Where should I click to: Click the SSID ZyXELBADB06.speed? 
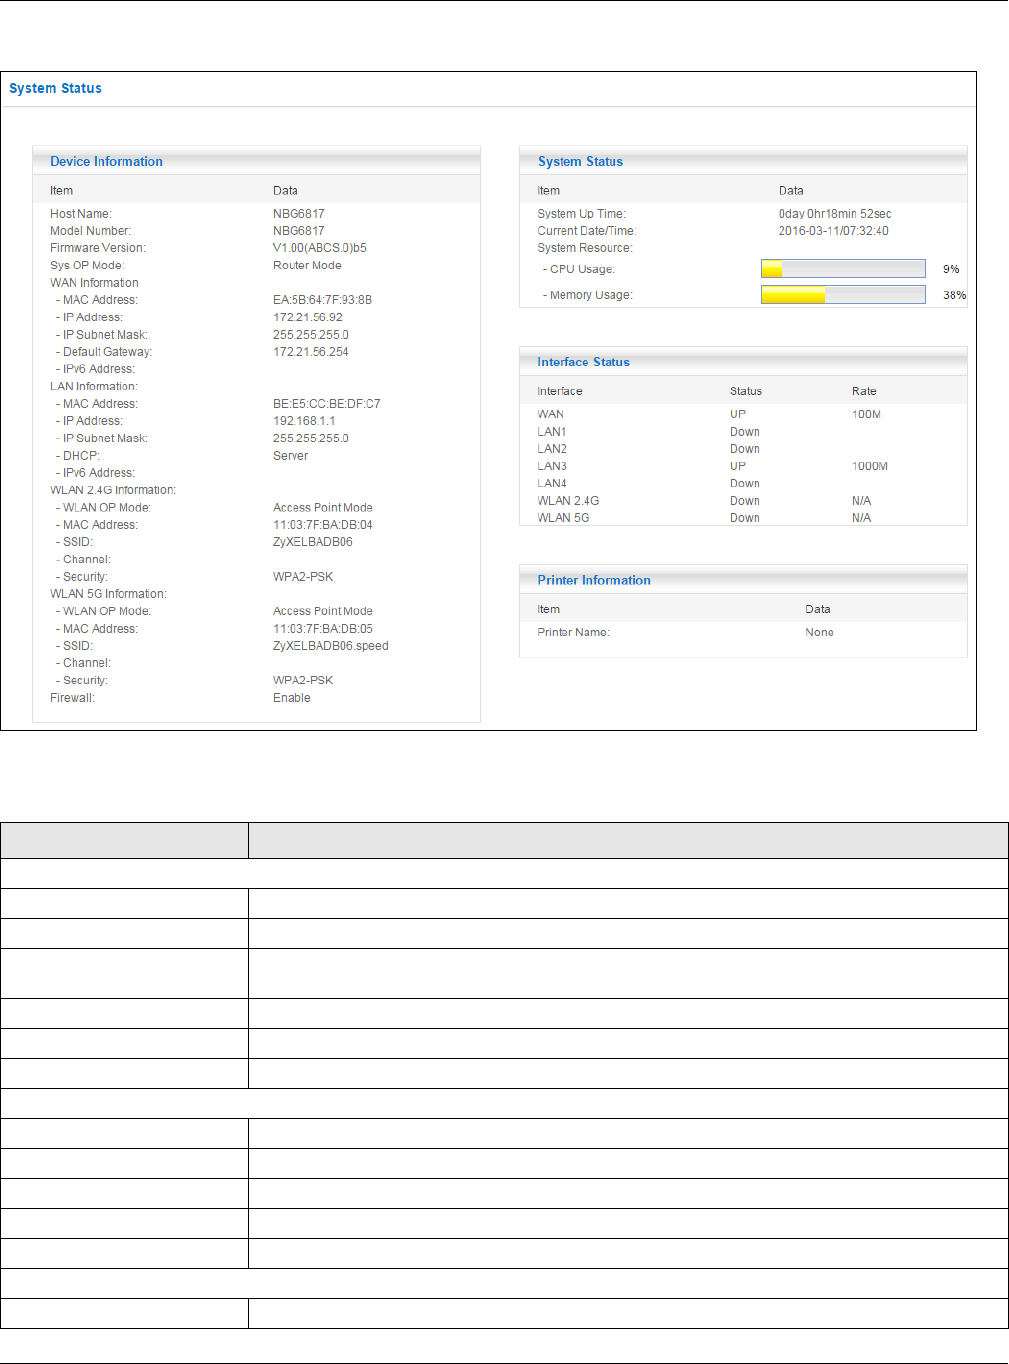tap(331, 646)
